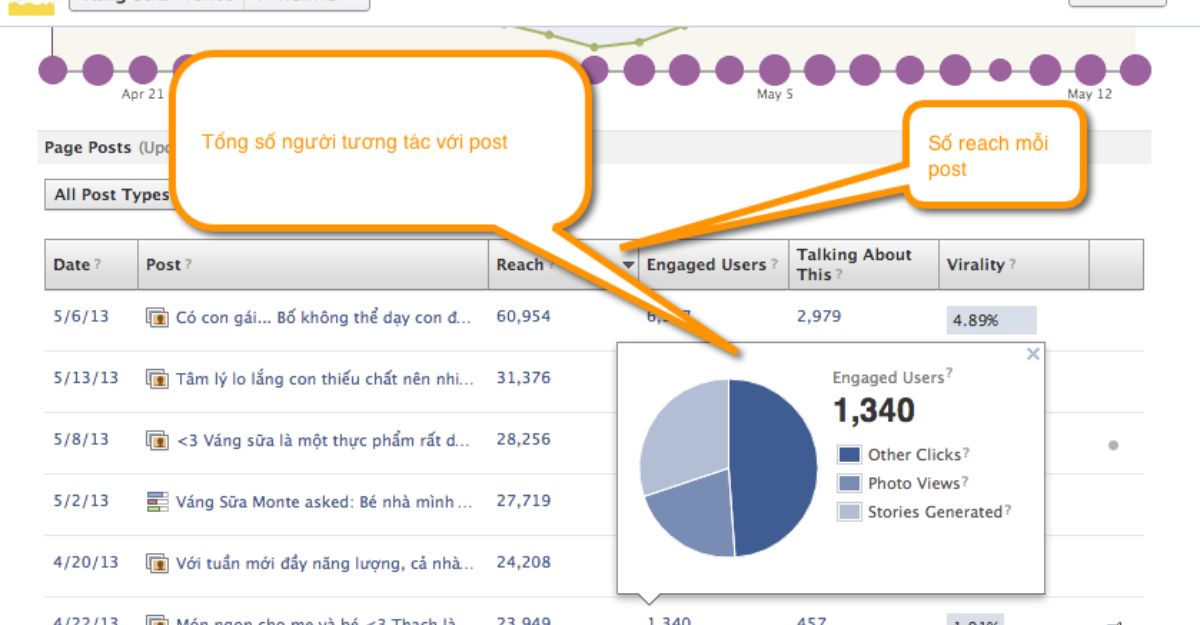1200x625 pixels.
Task: Click the Stories Generated legend color swatch
Action: pyautogui.click(x=848, y=512)
